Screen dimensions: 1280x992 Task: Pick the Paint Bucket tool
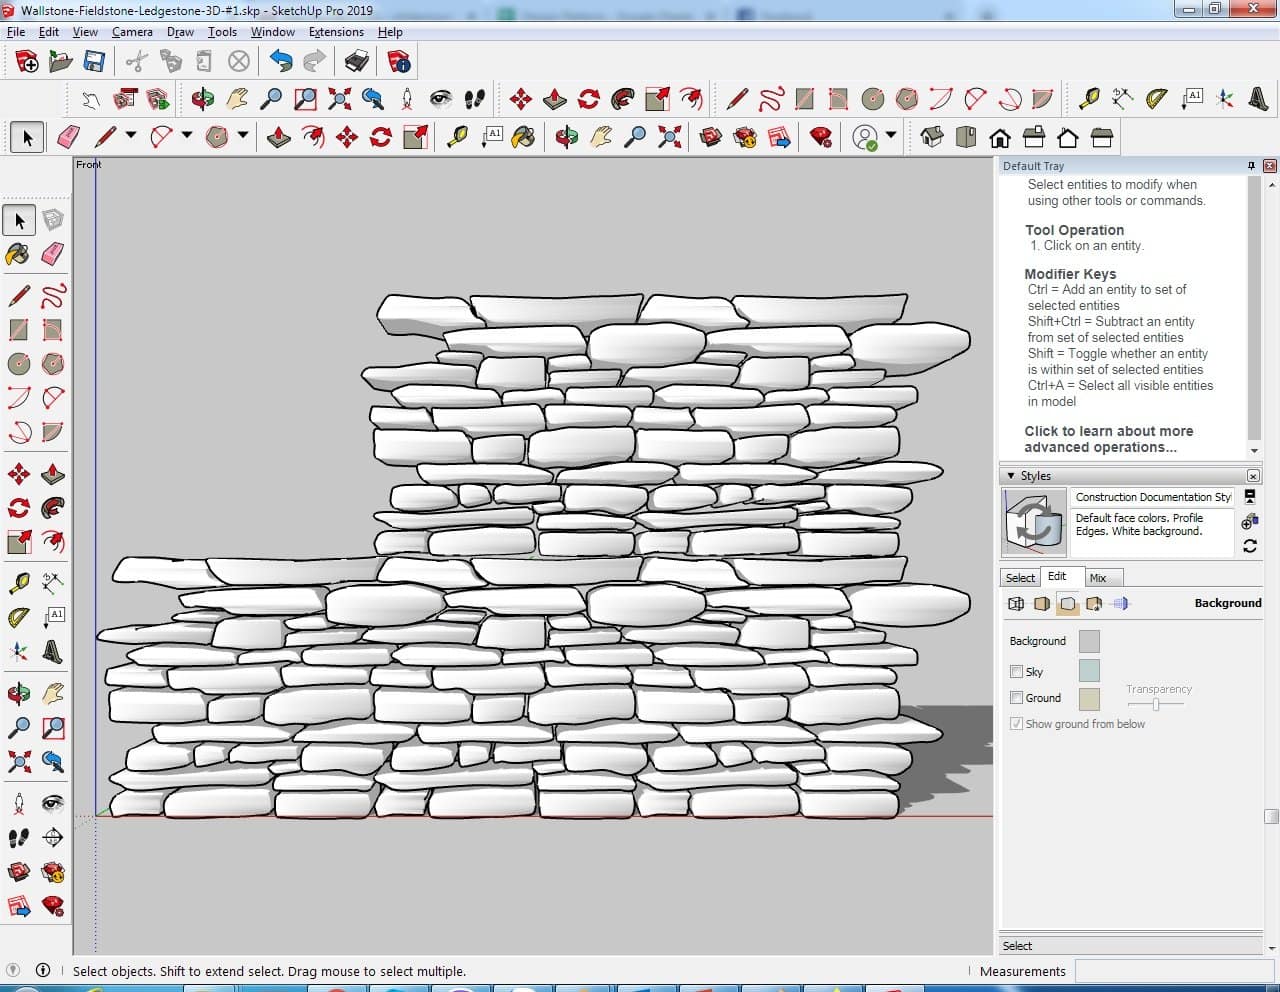click(18, 254)
